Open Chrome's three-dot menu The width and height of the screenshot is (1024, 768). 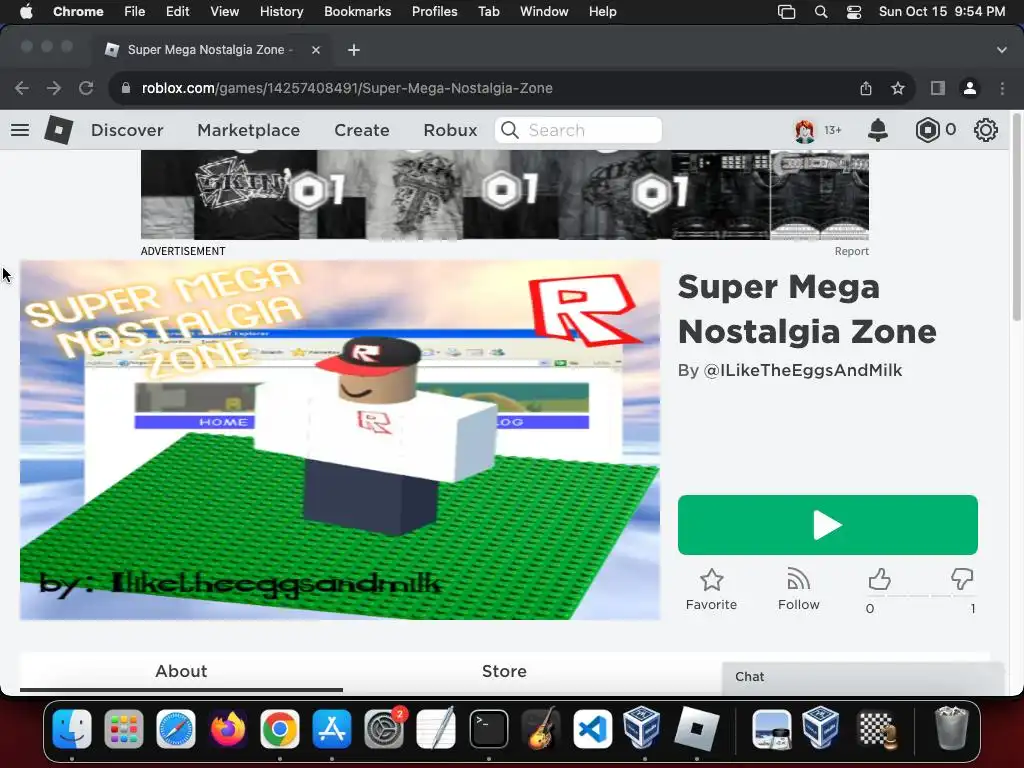[x=1002, y=88]
